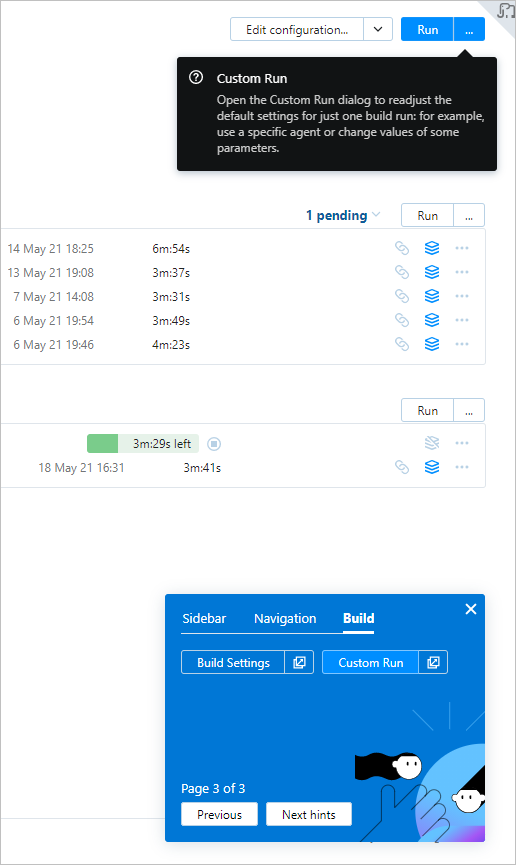The height and width of the screenshot is (865, 516).
Task: Open more options for 7 May 21 14:08 build
Action: coord(462,296)
